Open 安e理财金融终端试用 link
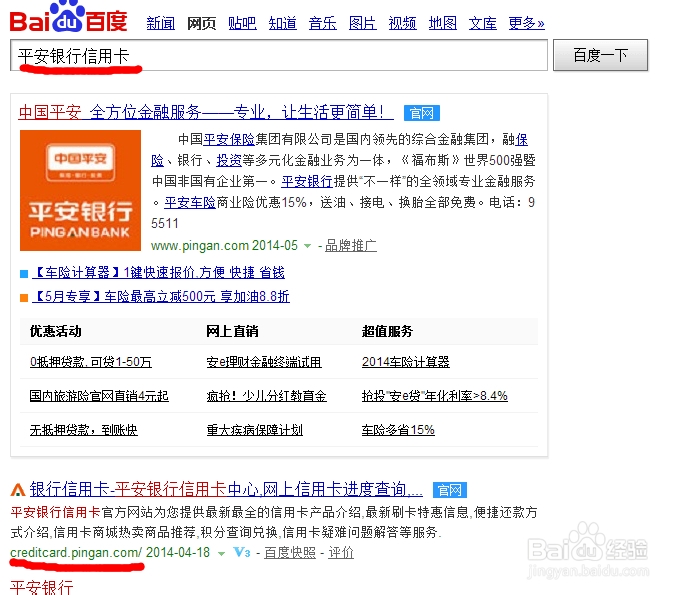 [264, 362]
